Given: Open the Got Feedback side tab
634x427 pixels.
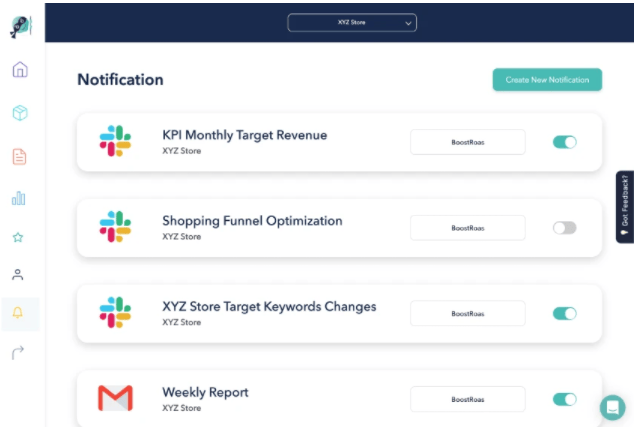Looking at the screenshot, I should click(x=624, y=207).
